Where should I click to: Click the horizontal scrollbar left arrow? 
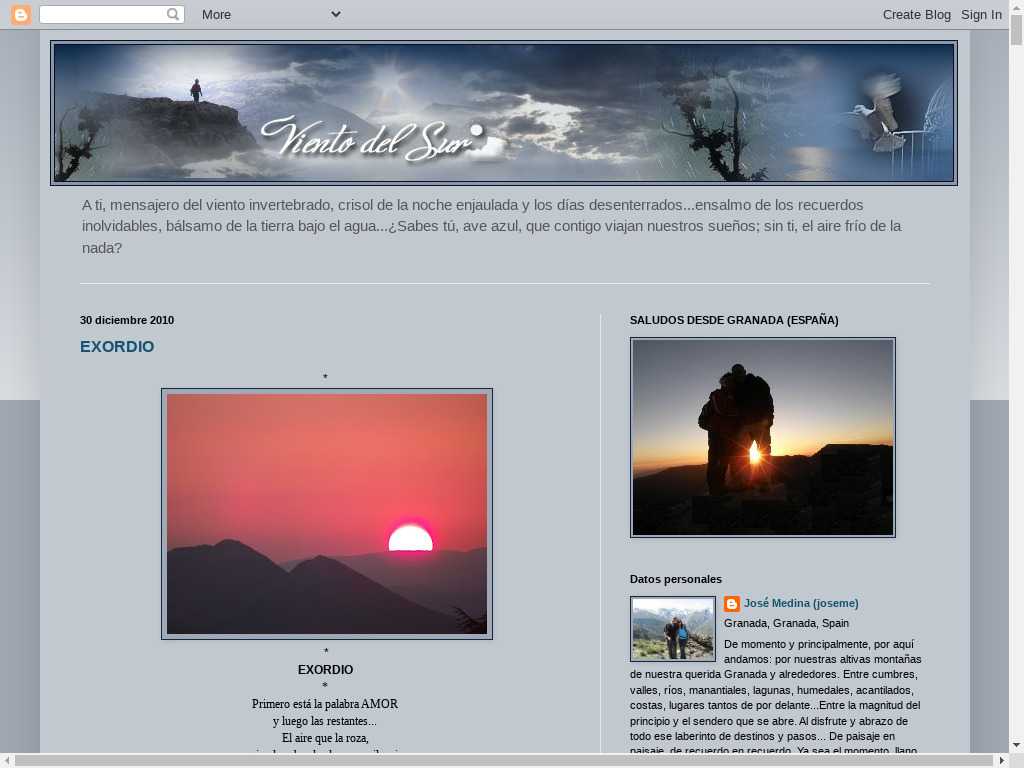7,760
